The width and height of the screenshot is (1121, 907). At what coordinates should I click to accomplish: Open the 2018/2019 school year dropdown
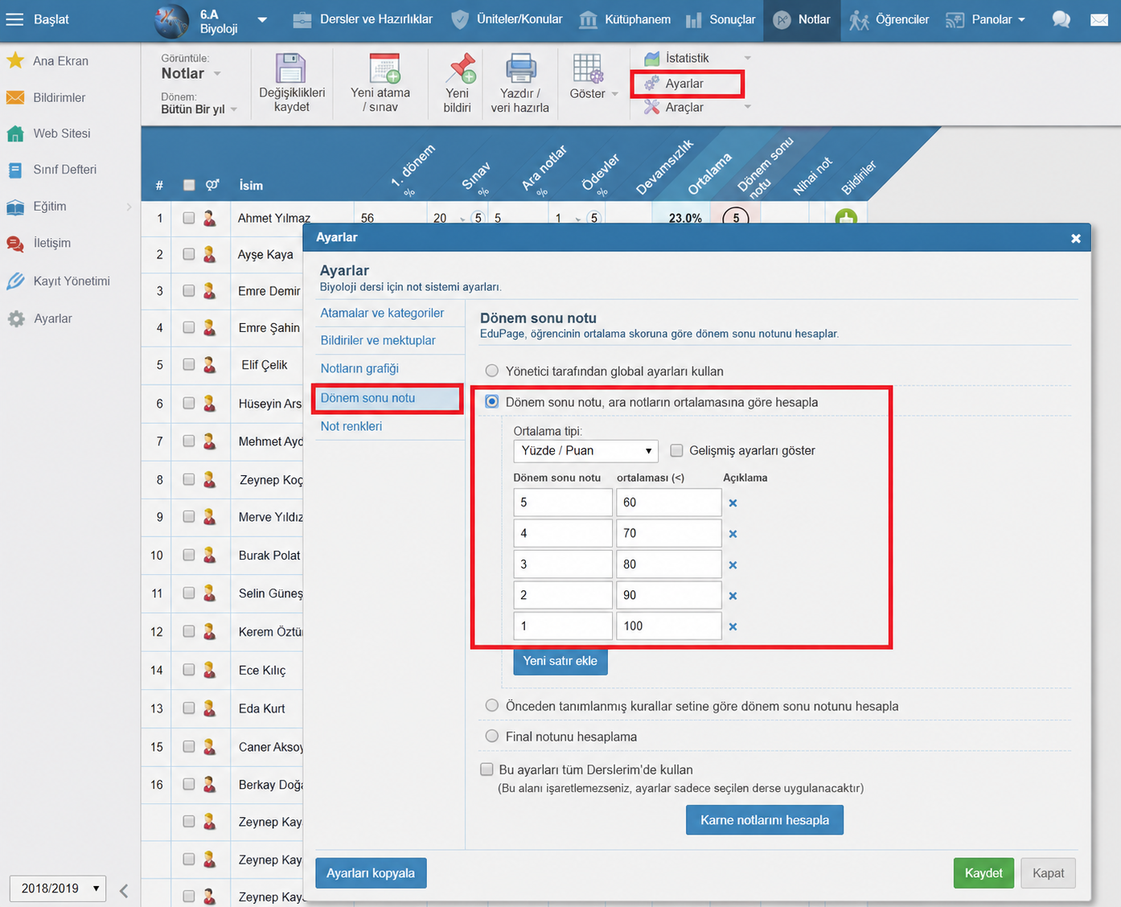tap(58, 888)
